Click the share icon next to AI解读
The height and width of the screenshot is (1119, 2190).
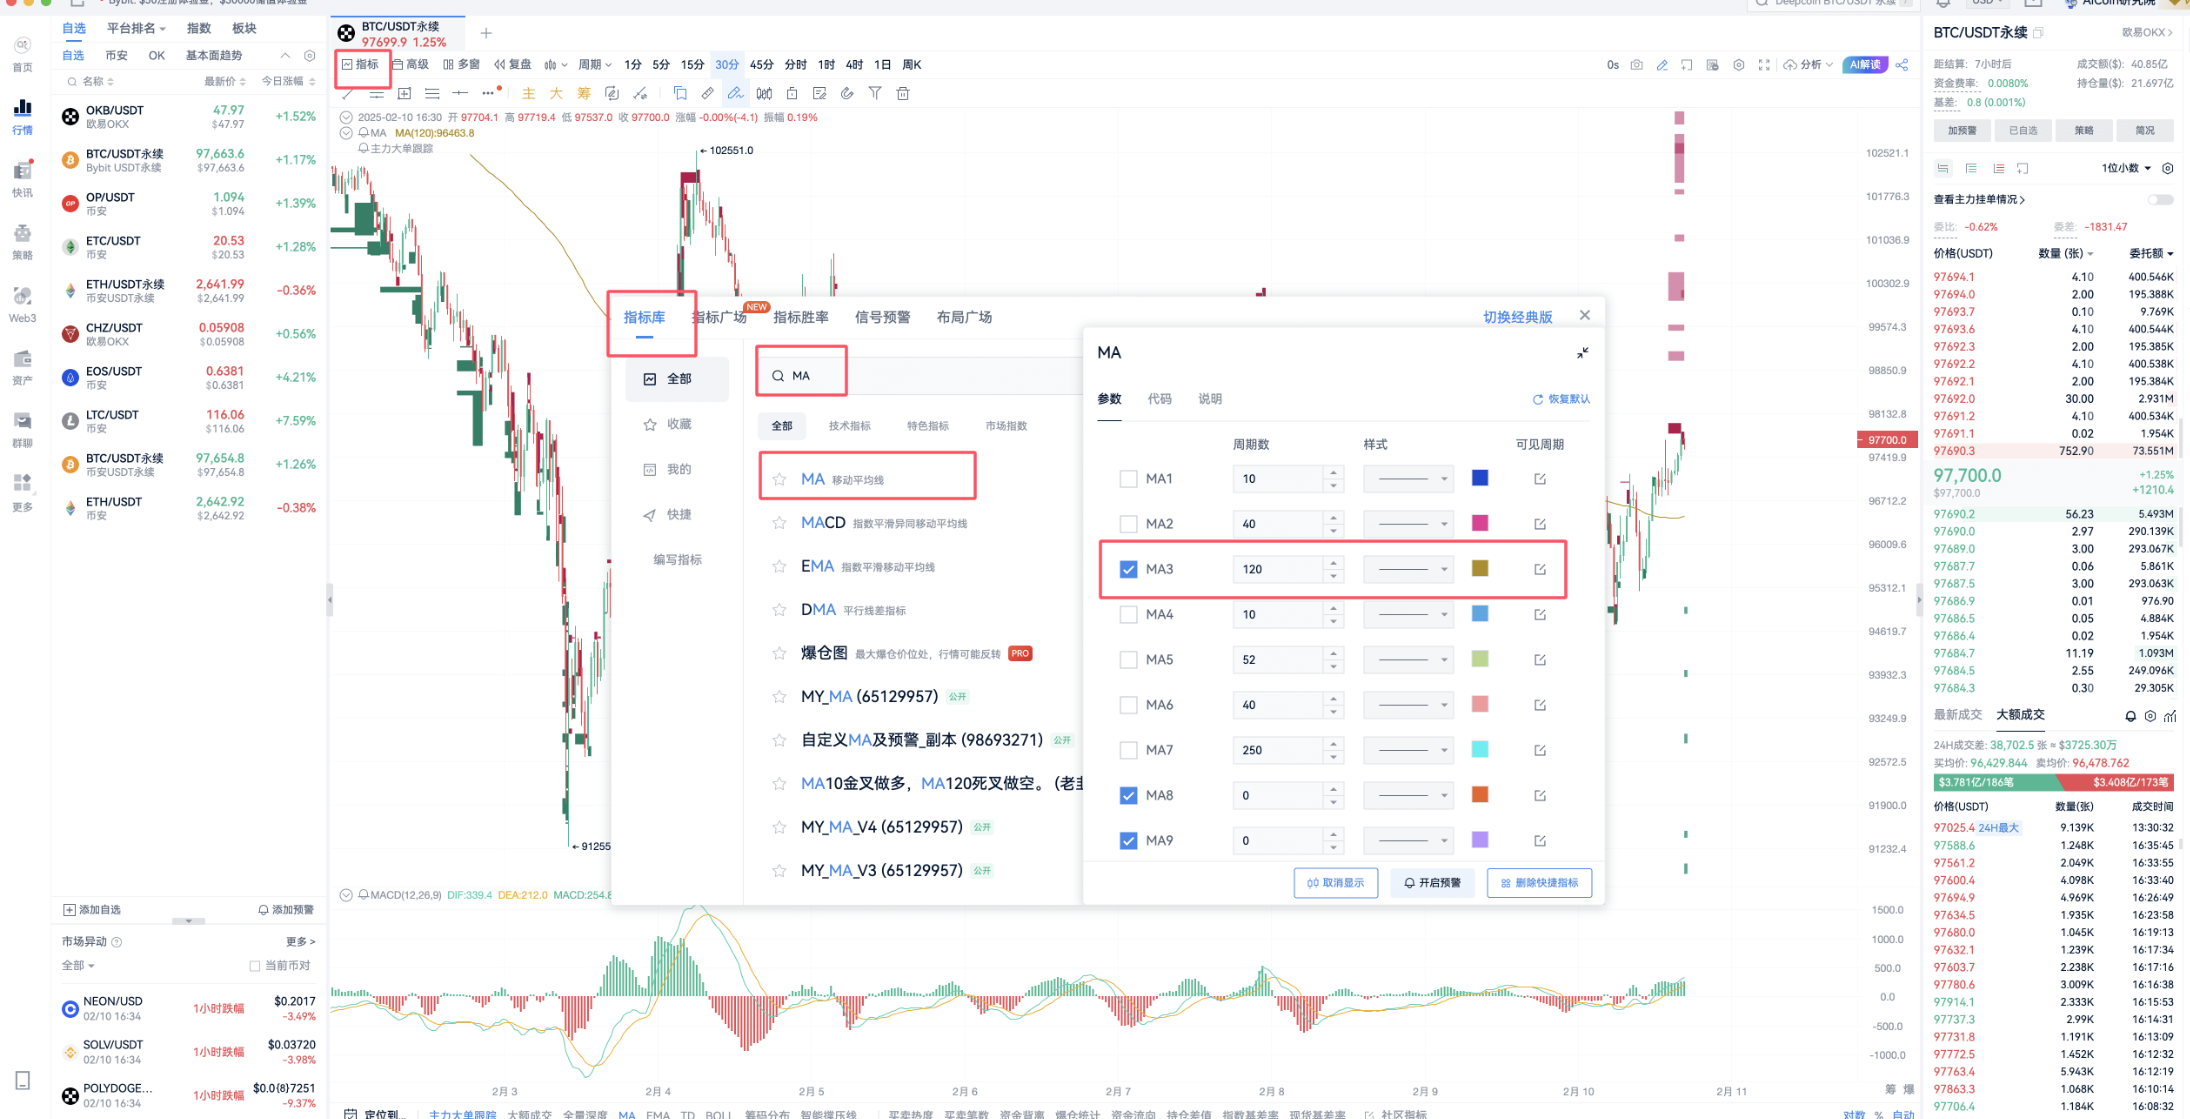click(x=1901, y=65)
